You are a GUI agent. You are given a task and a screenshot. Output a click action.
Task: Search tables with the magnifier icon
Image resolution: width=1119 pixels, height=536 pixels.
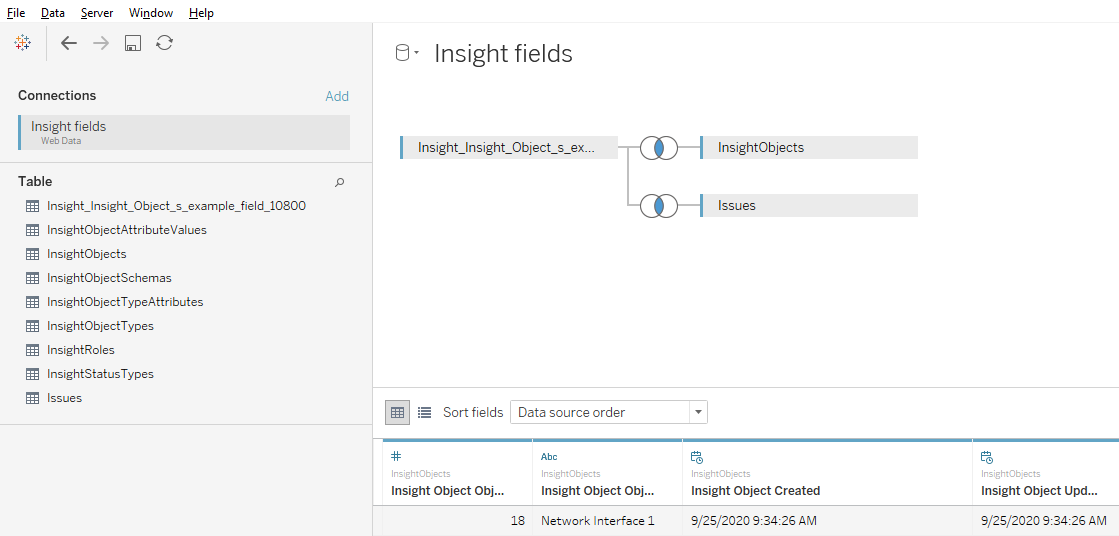click(x=339, y=182)
